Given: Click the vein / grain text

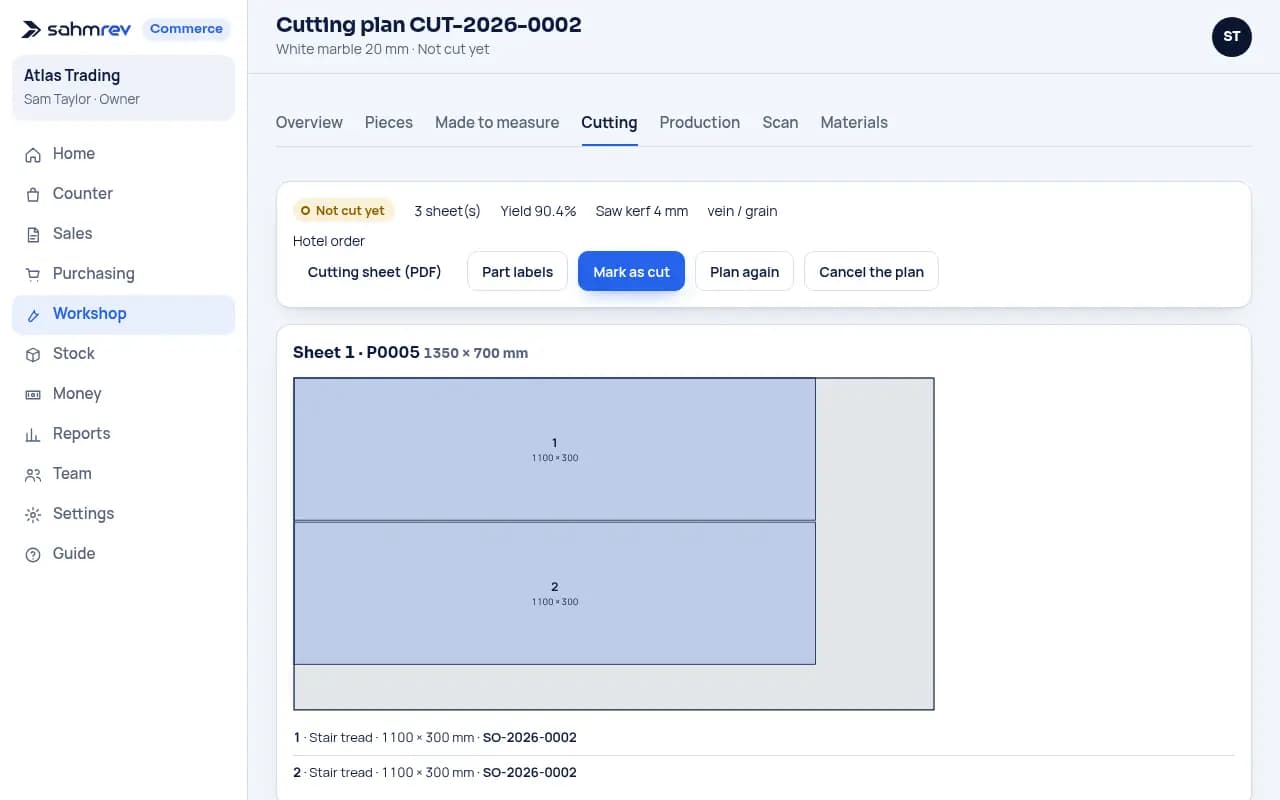Looking at the screenshot, I should click(742, 211).
